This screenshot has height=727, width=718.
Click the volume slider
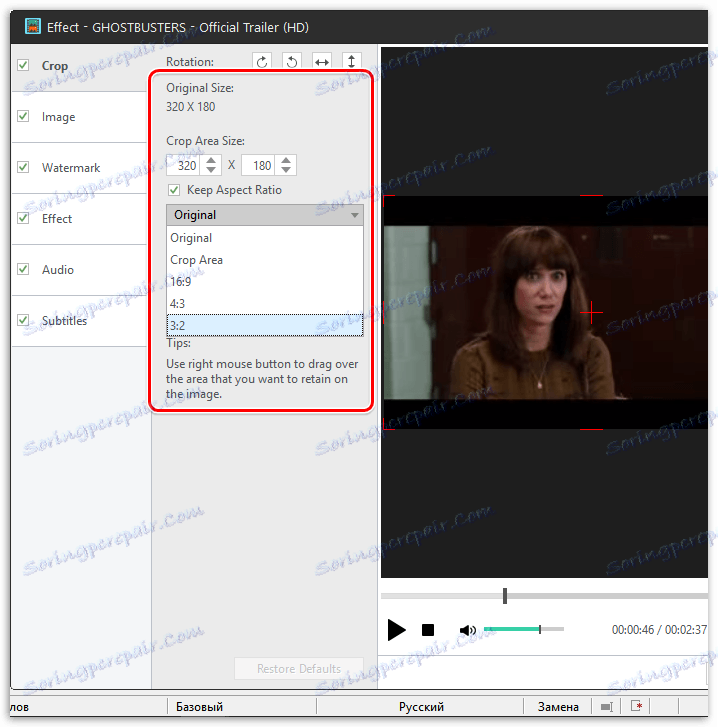(524, 629)
